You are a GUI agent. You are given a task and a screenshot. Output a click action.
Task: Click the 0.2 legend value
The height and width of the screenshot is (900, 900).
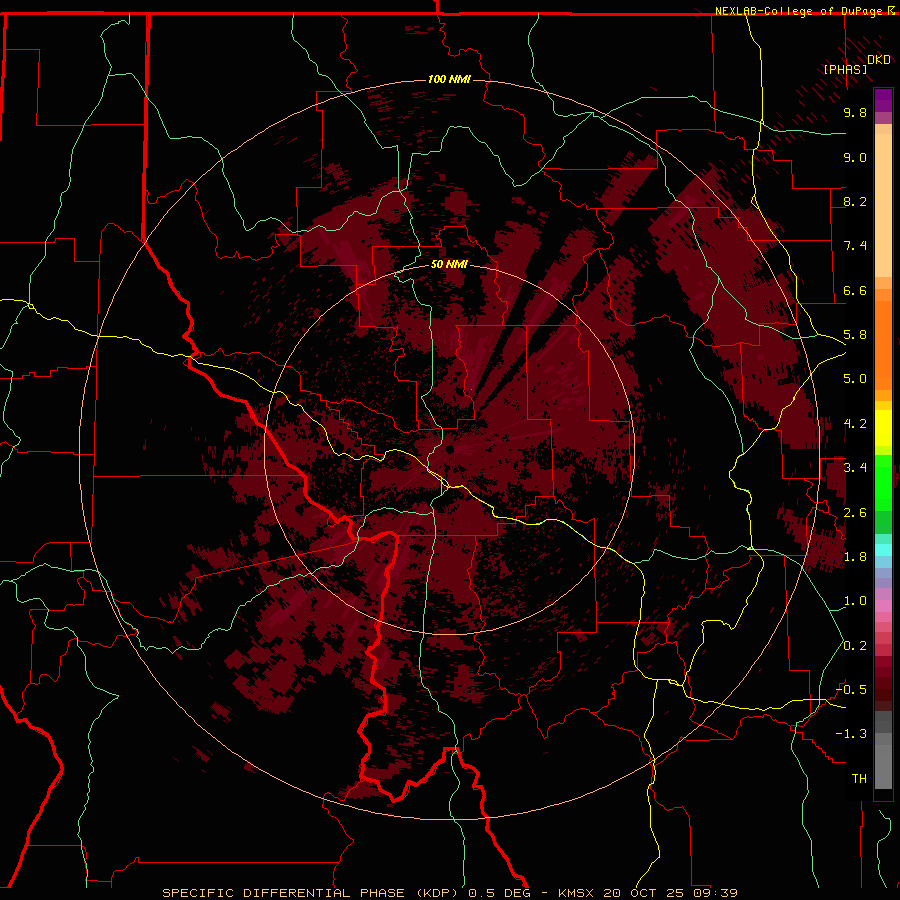pos(855,646)
